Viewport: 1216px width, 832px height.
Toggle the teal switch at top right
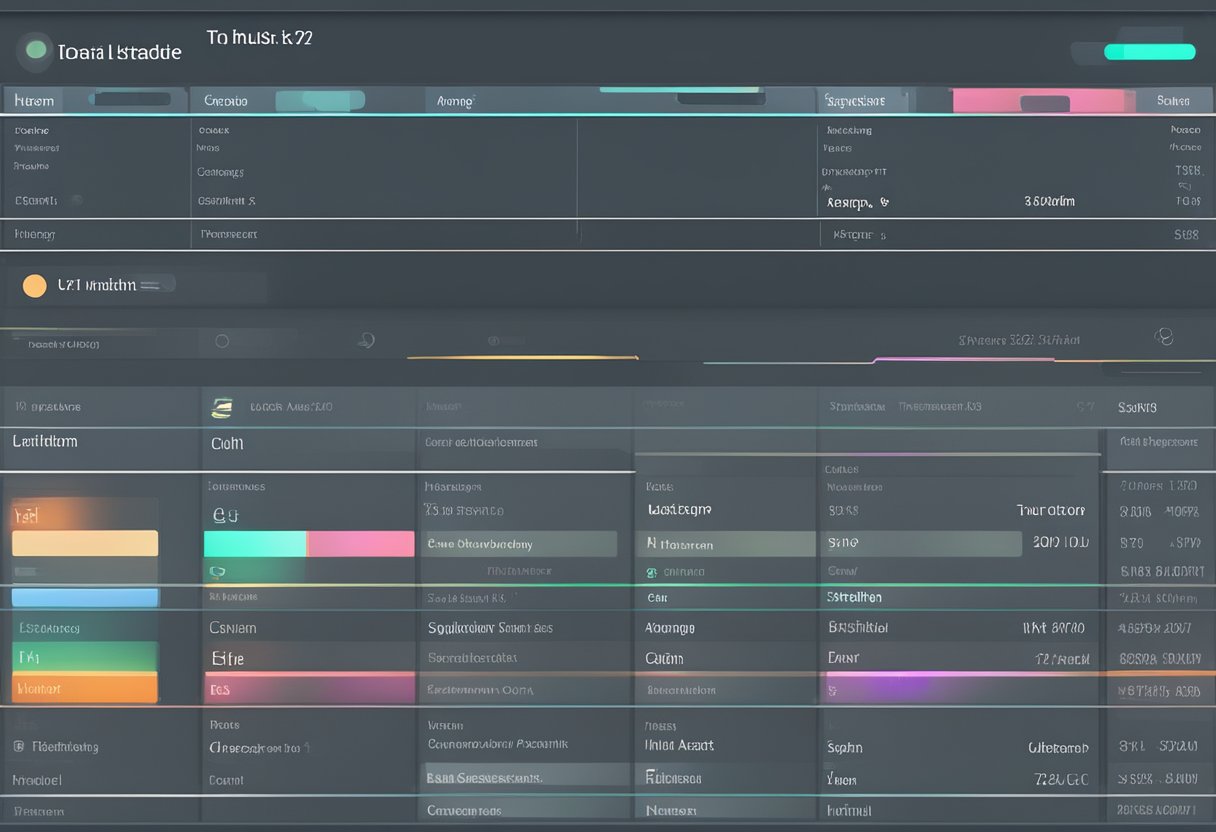(1149, 52)
